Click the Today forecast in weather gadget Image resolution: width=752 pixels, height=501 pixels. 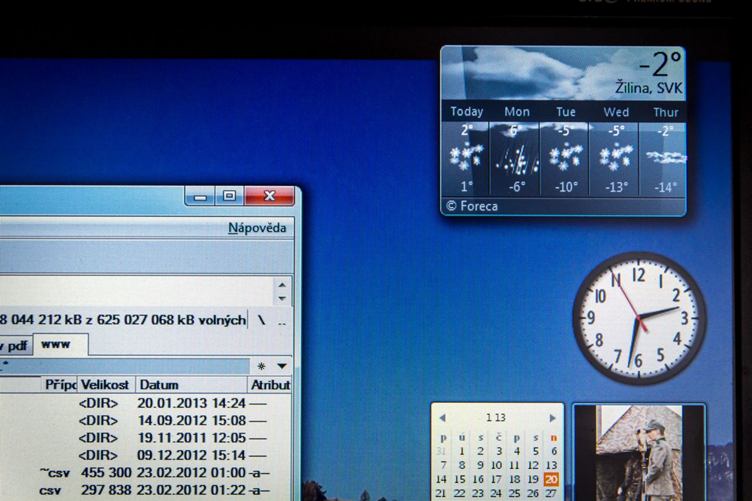(466, 150)
